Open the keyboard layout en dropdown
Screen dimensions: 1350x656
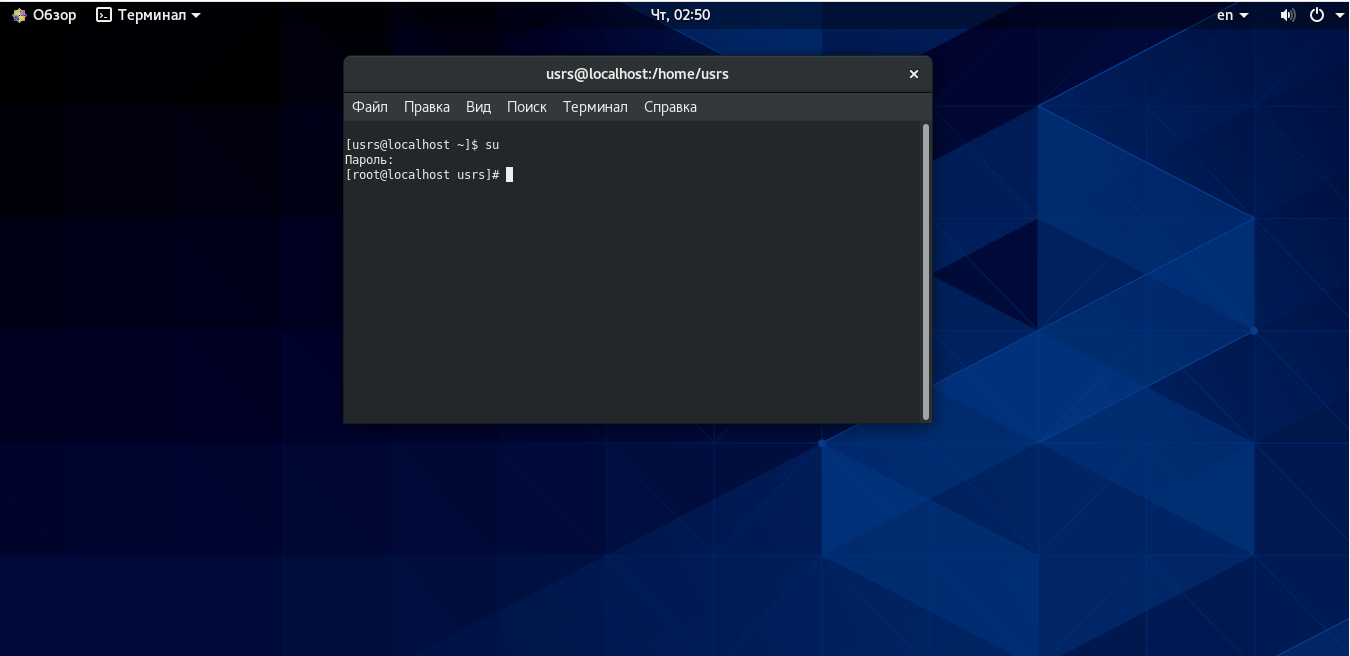click(1230, 14)
